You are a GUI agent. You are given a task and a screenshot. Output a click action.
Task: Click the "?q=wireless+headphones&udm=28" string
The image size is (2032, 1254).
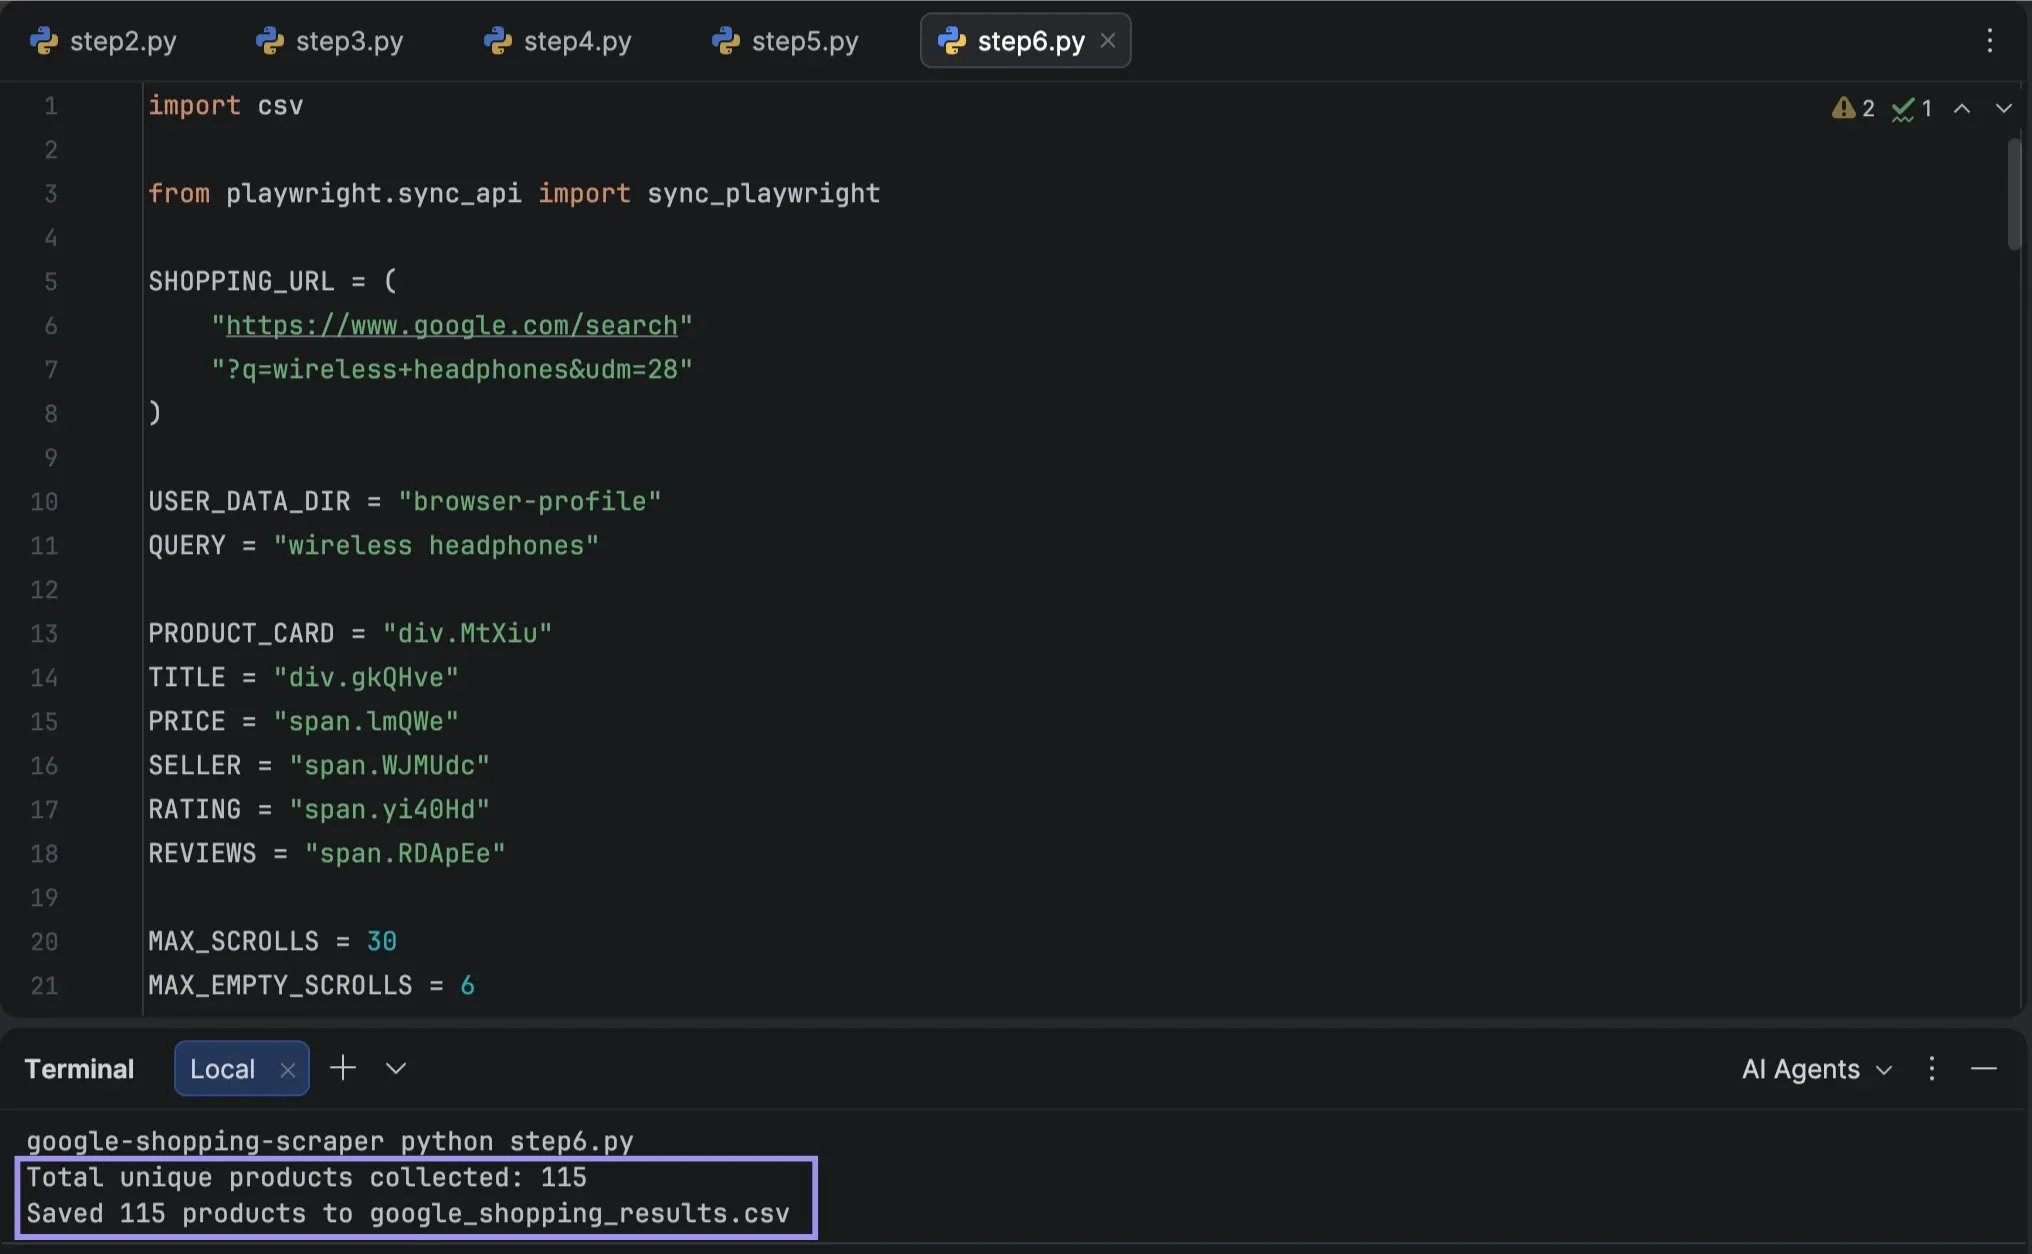[x=452, y=370]
